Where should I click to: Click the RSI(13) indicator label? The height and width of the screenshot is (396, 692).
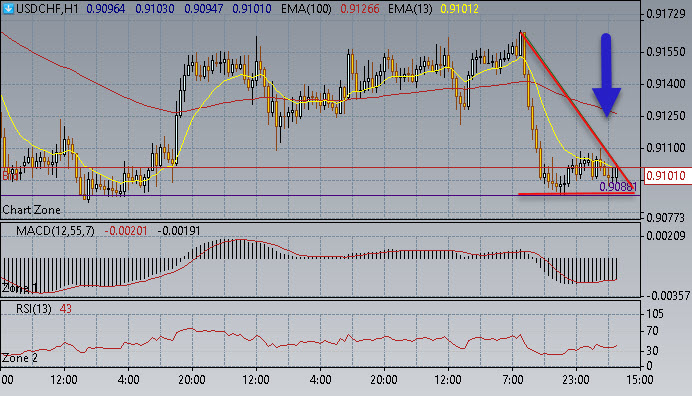click(34, 309)
